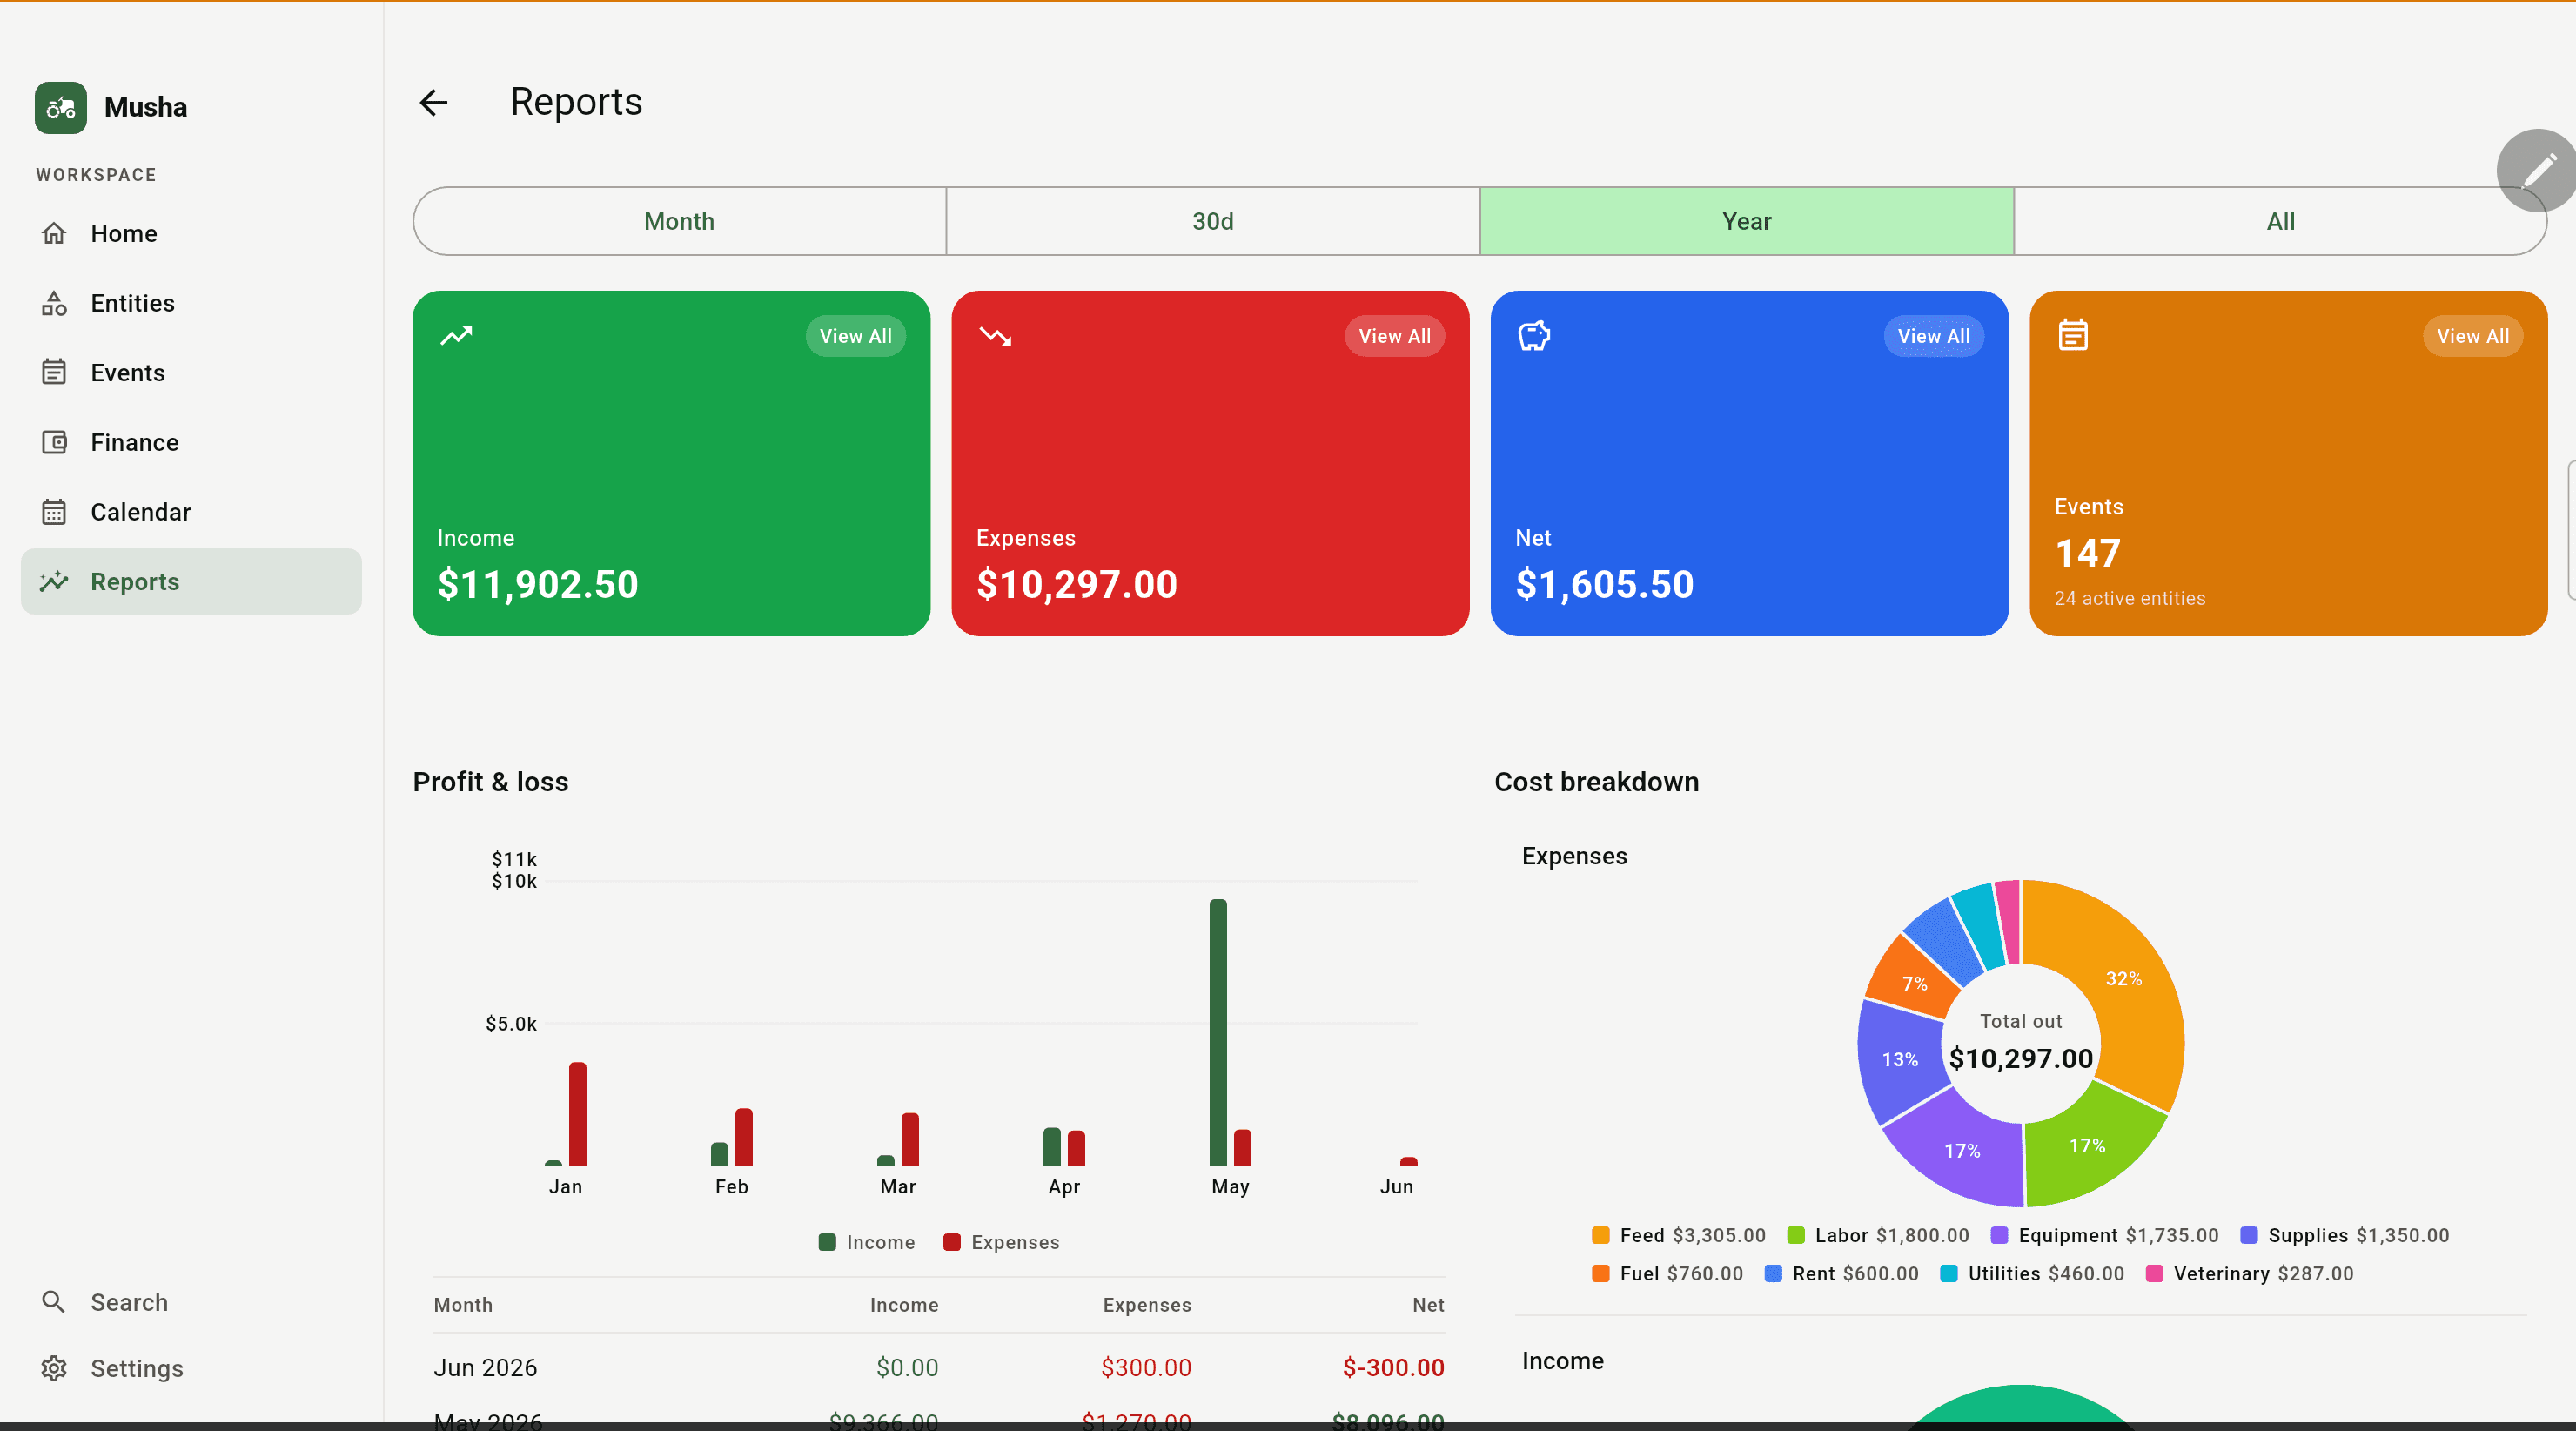Click the Rent $600.00 legend entry

(x=1841, y=1273)
